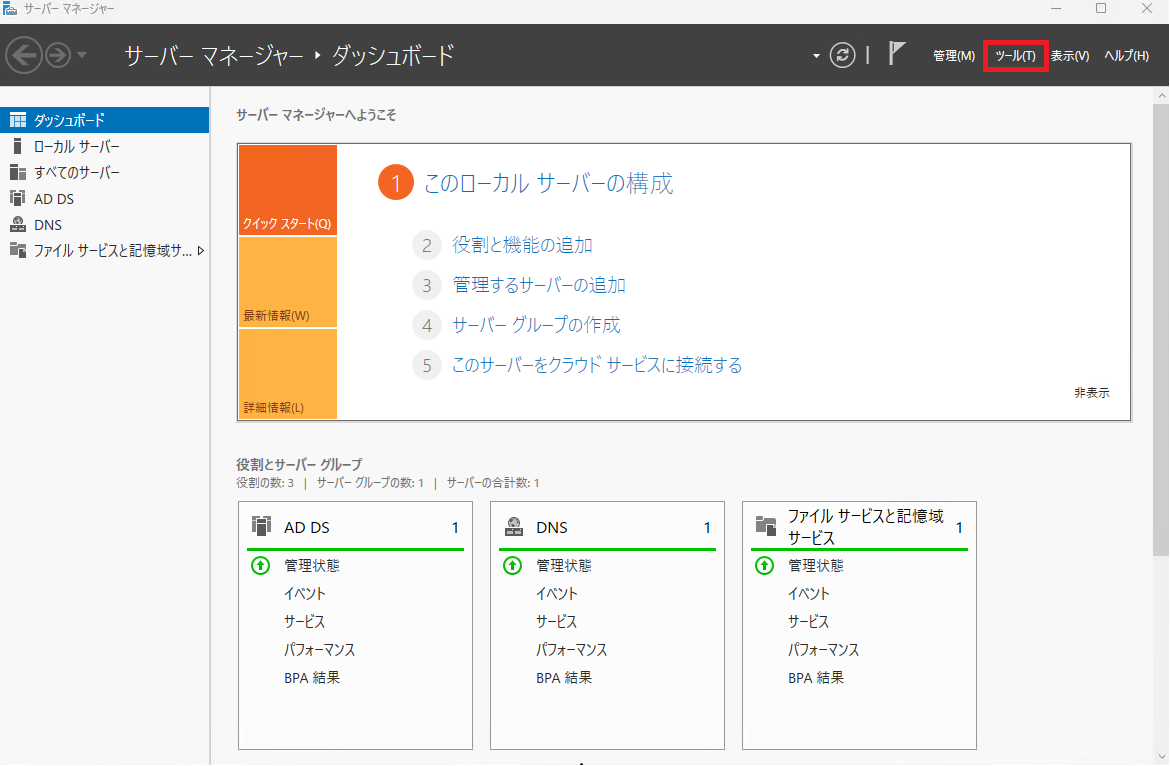The width and height of the screenshot is (1170, 766).
Task: Select ファイル サービスと記憶域 in the sidebar
Action: (104, 251)
